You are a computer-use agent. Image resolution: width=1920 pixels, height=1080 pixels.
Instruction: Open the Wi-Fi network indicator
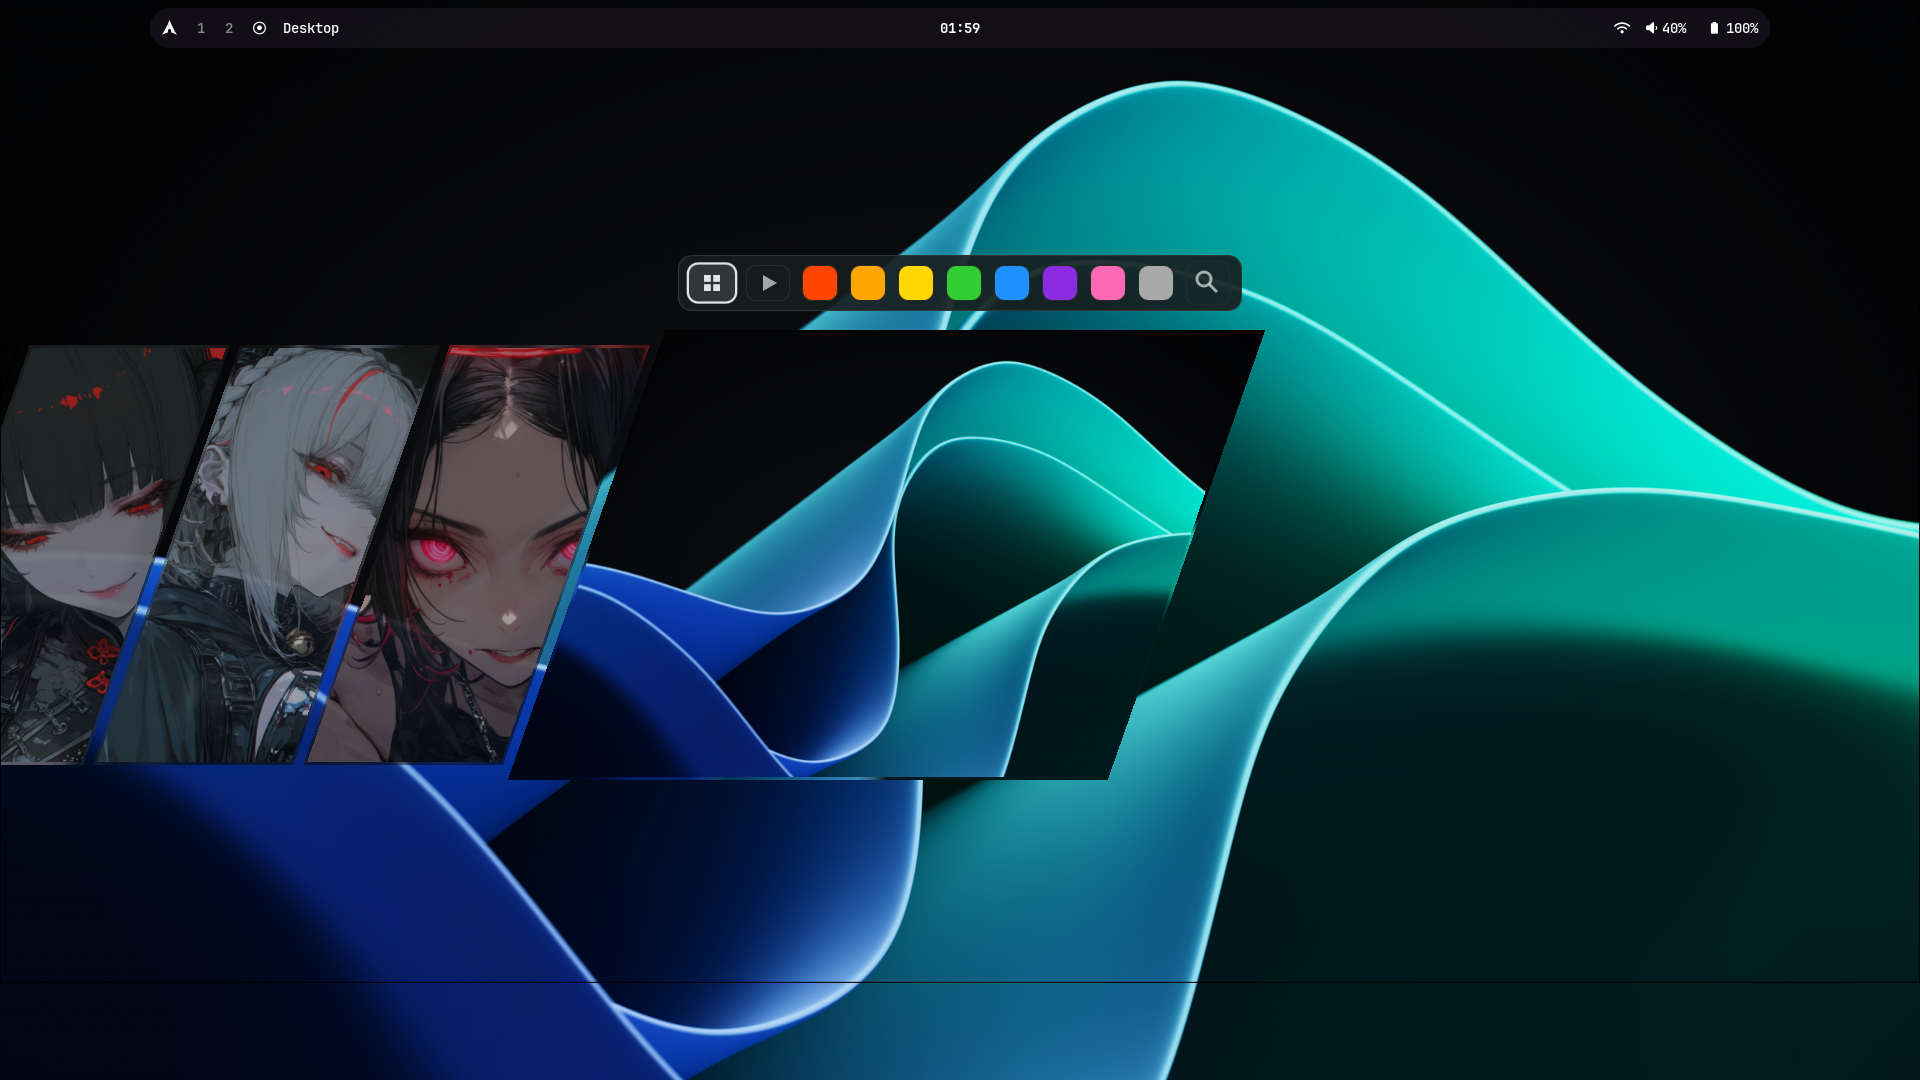coord(1622,28)
